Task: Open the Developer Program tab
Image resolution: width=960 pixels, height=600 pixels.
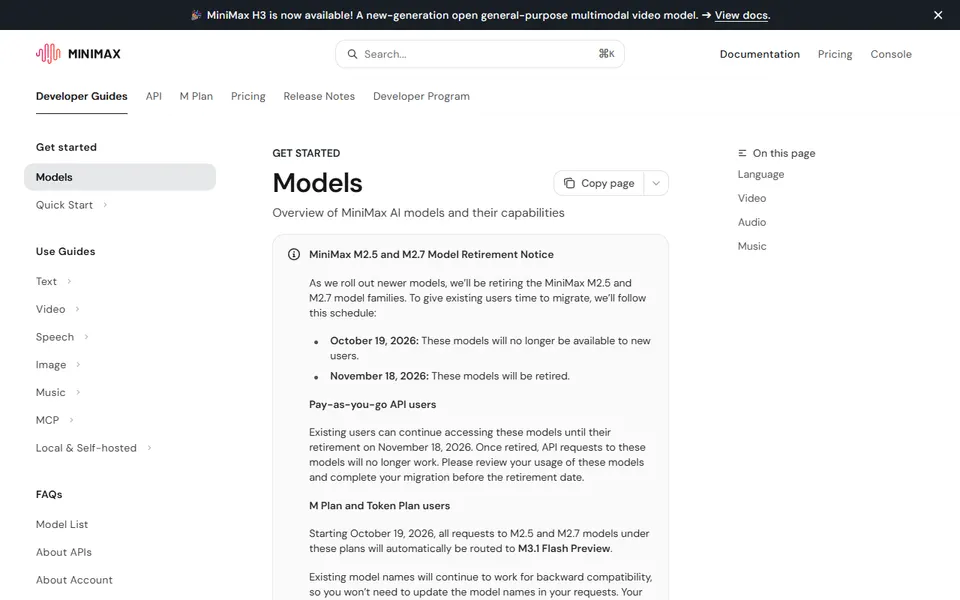Action: click(421, 96)
